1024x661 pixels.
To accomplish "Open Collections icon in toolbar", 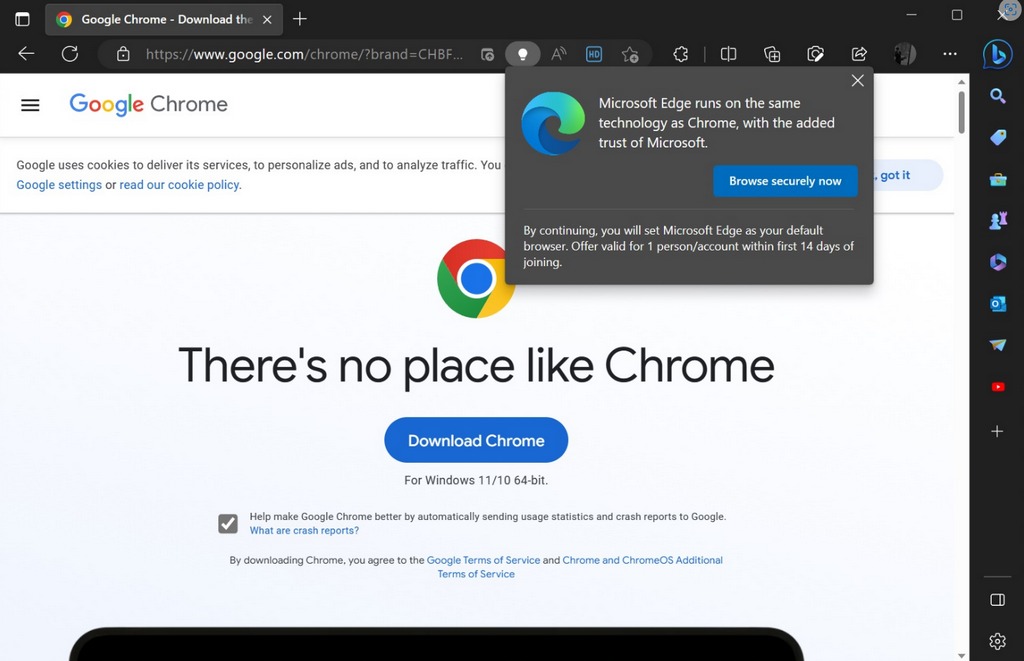I will (772, 54).
